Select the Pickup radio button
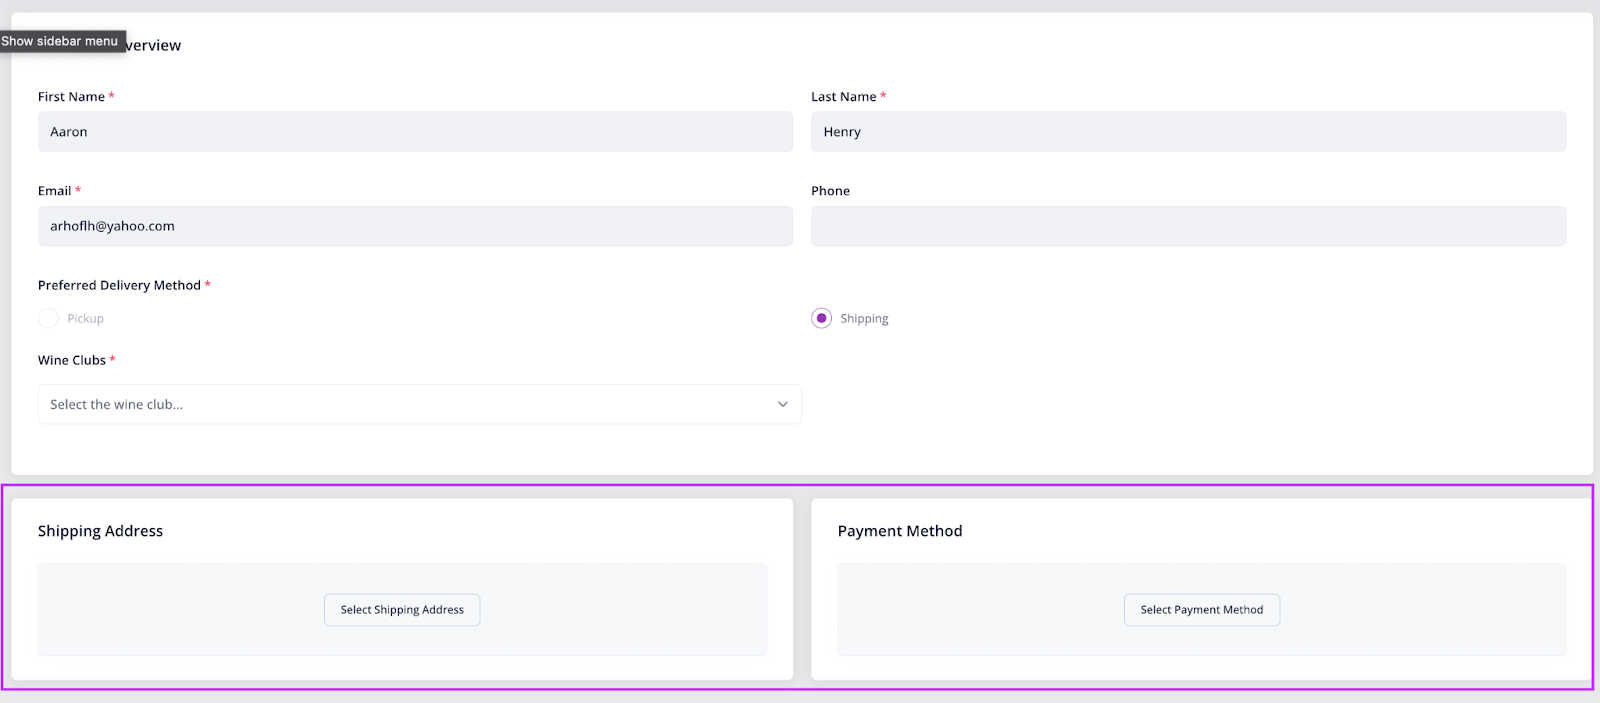Image resolution: width=1600 pixels, height=703 pixels. click(x=48, y=318)
